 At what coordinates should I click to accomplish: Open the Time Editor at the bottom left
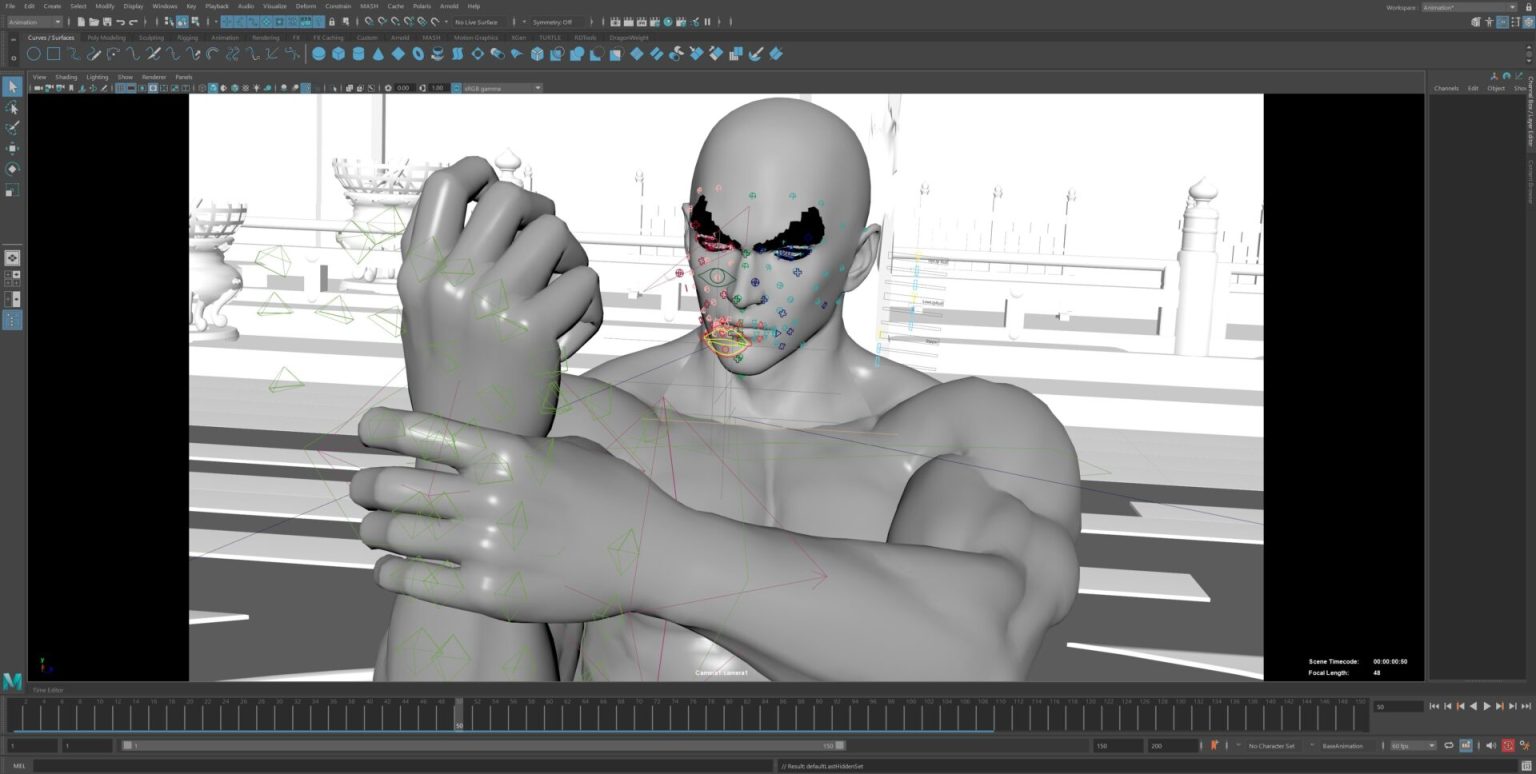click(49, 690)
